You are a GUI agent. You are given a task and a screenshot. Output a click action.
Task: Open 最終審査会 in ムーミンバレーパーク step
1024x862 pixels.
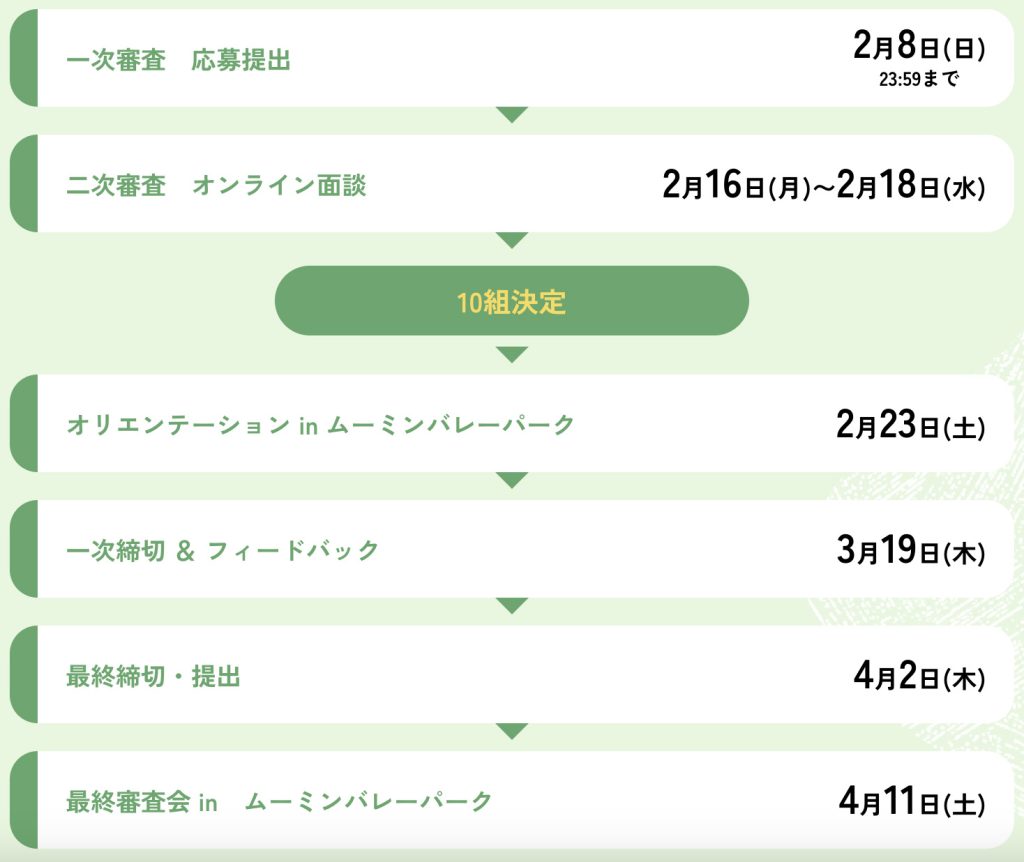(279, 802)
